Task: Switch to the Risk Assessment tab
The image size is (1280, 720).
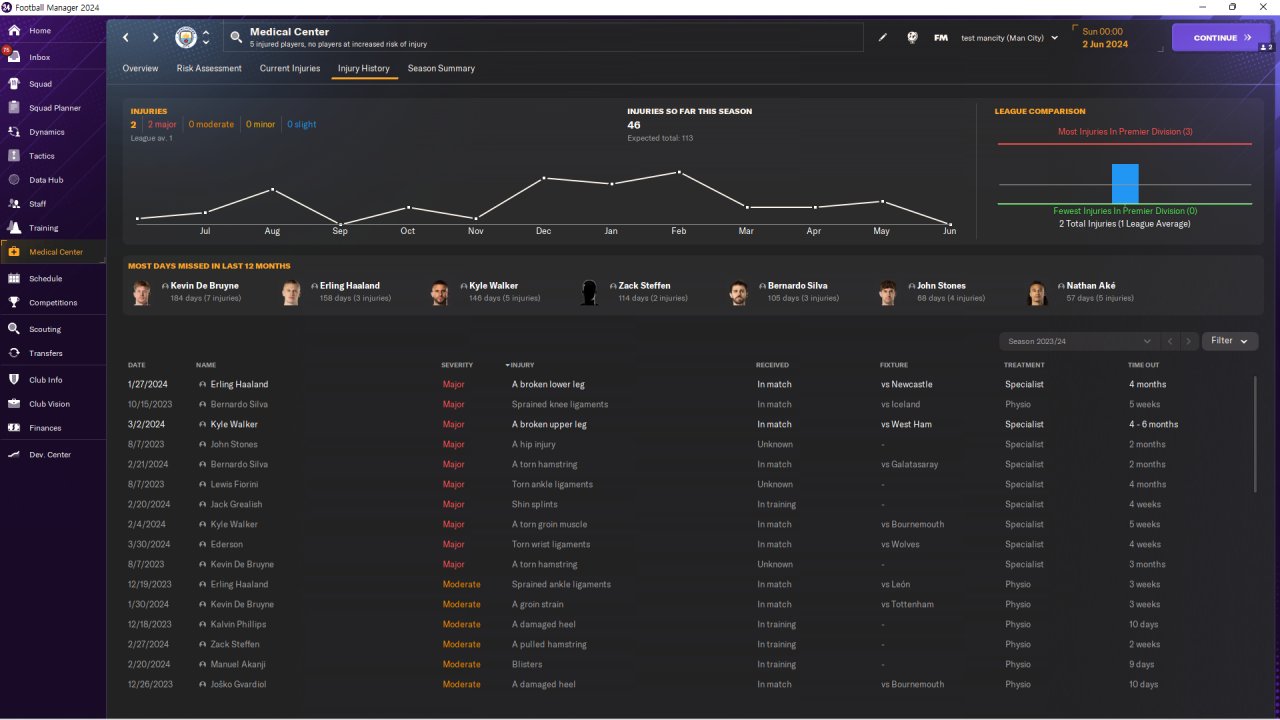Action: click(209, 69)
